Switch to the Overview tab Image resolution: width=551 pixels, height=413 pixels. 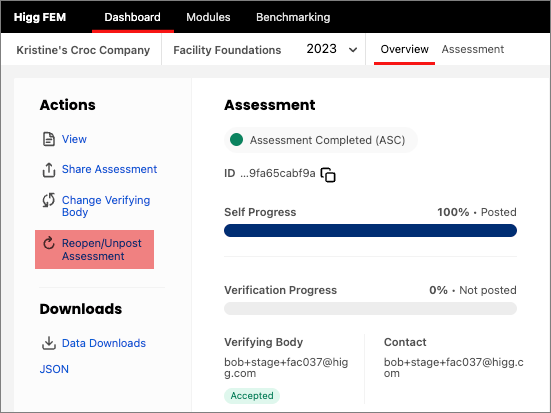pyautogui.click(x=404, y=49)
